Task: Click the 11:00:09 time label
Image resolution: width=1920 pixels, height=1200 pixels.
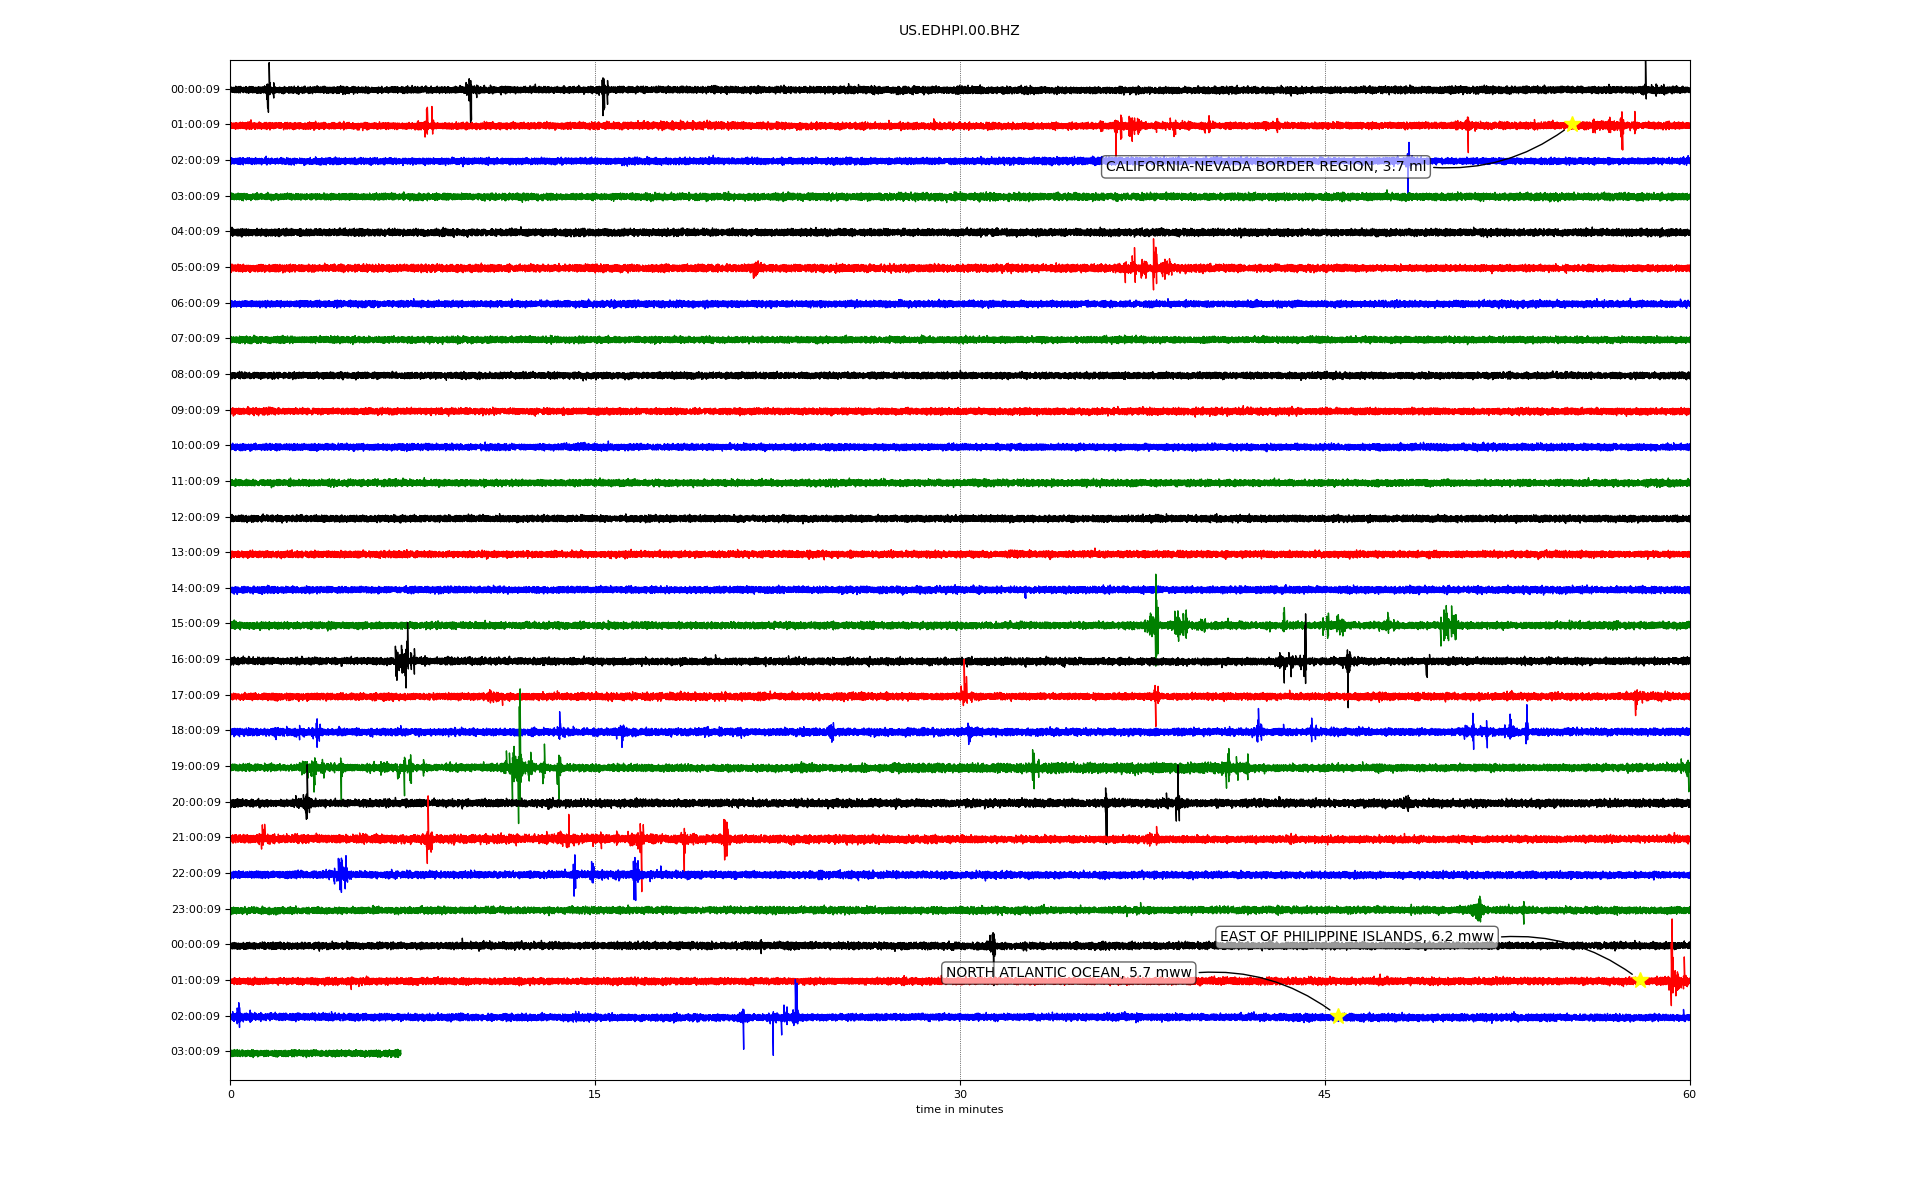Action: click(x=195, y=482)
